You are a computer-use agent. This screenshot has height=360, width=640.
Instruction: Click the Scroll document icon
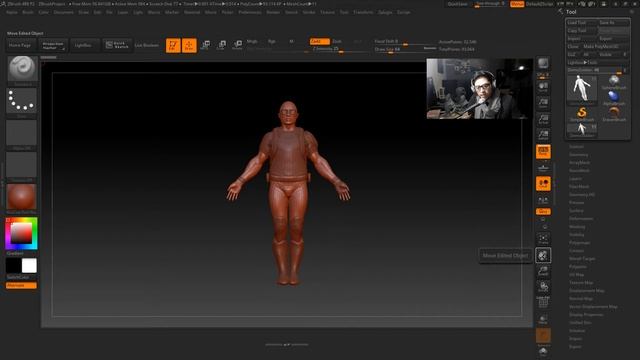point(543,86)
